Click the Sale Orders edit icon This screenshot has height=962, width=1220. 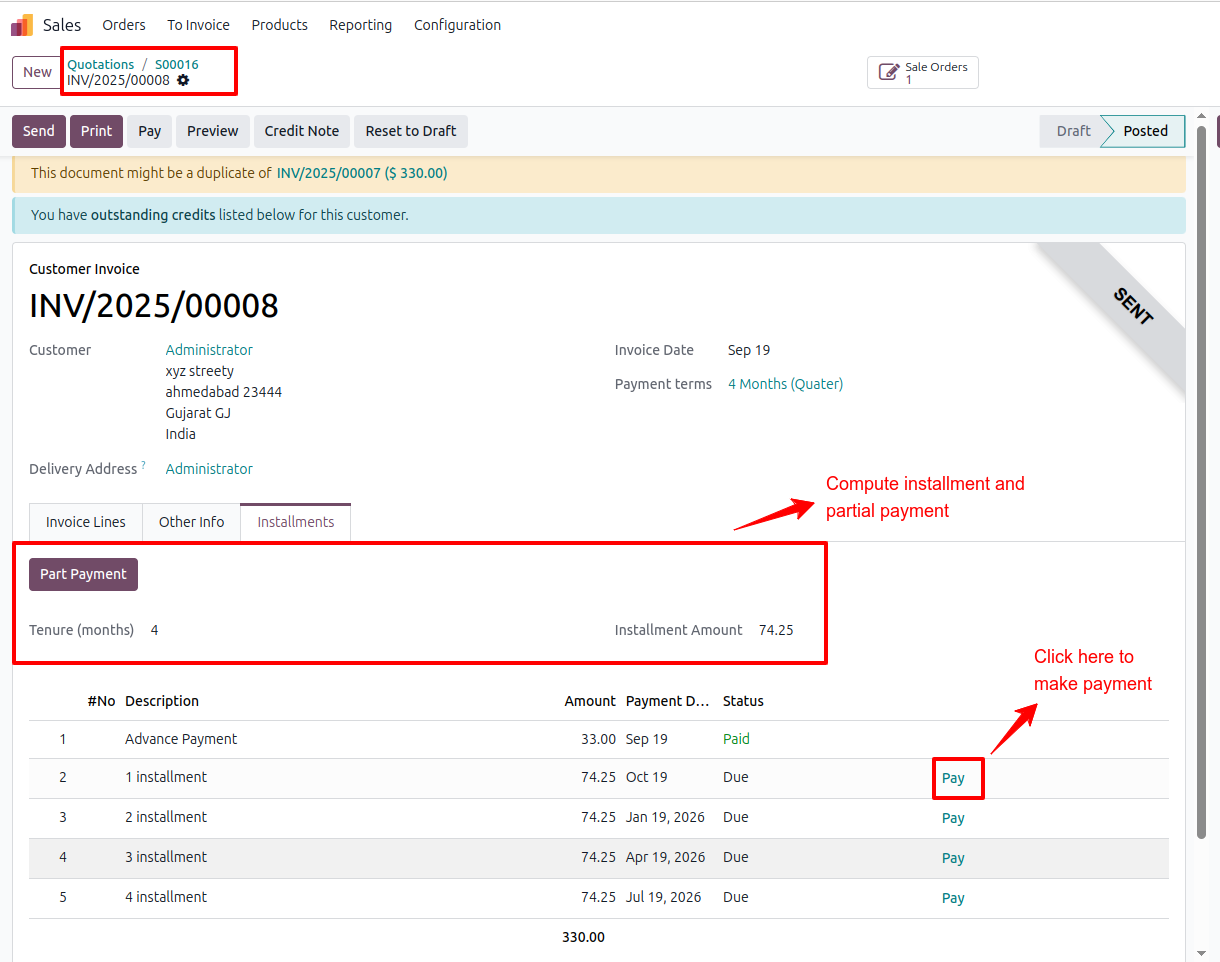(888, 72)
